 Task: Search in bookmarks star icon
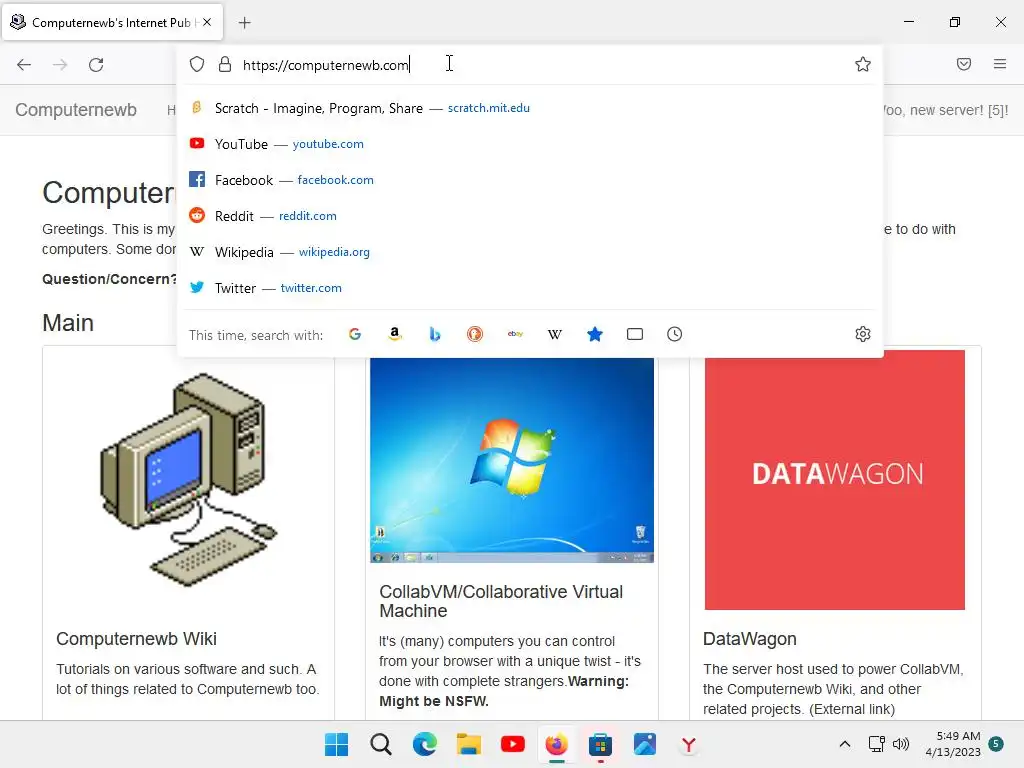pos(595,334)
